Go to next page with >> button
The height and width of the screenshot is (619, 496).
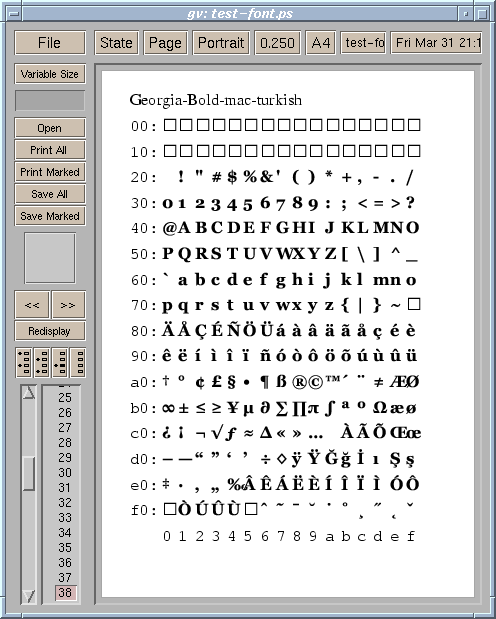(x=68, y=305)
